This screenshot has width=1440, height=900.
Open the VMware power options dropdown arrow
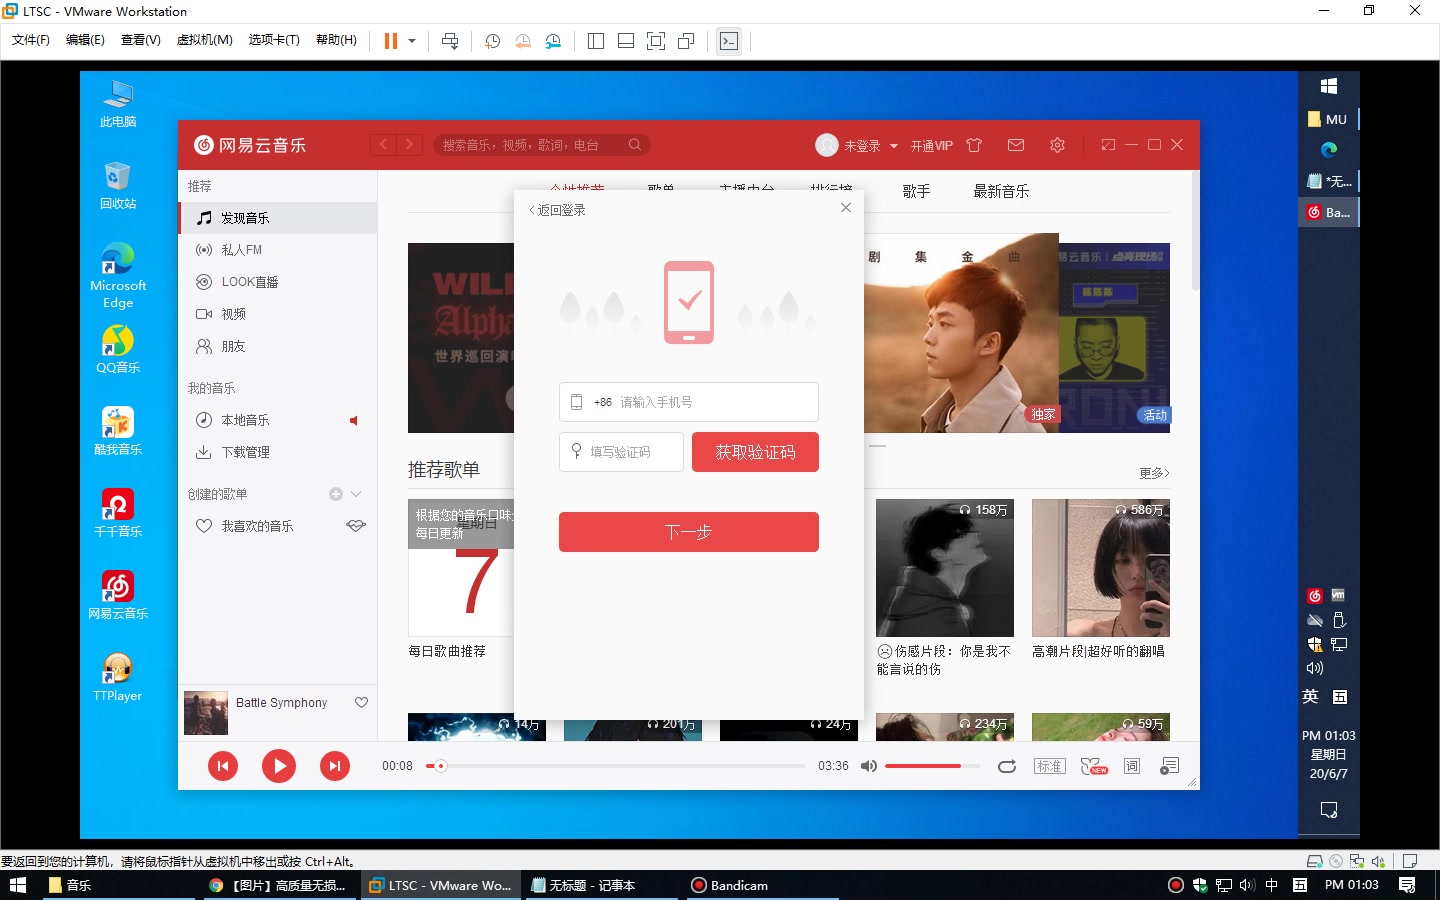[412, 41]
